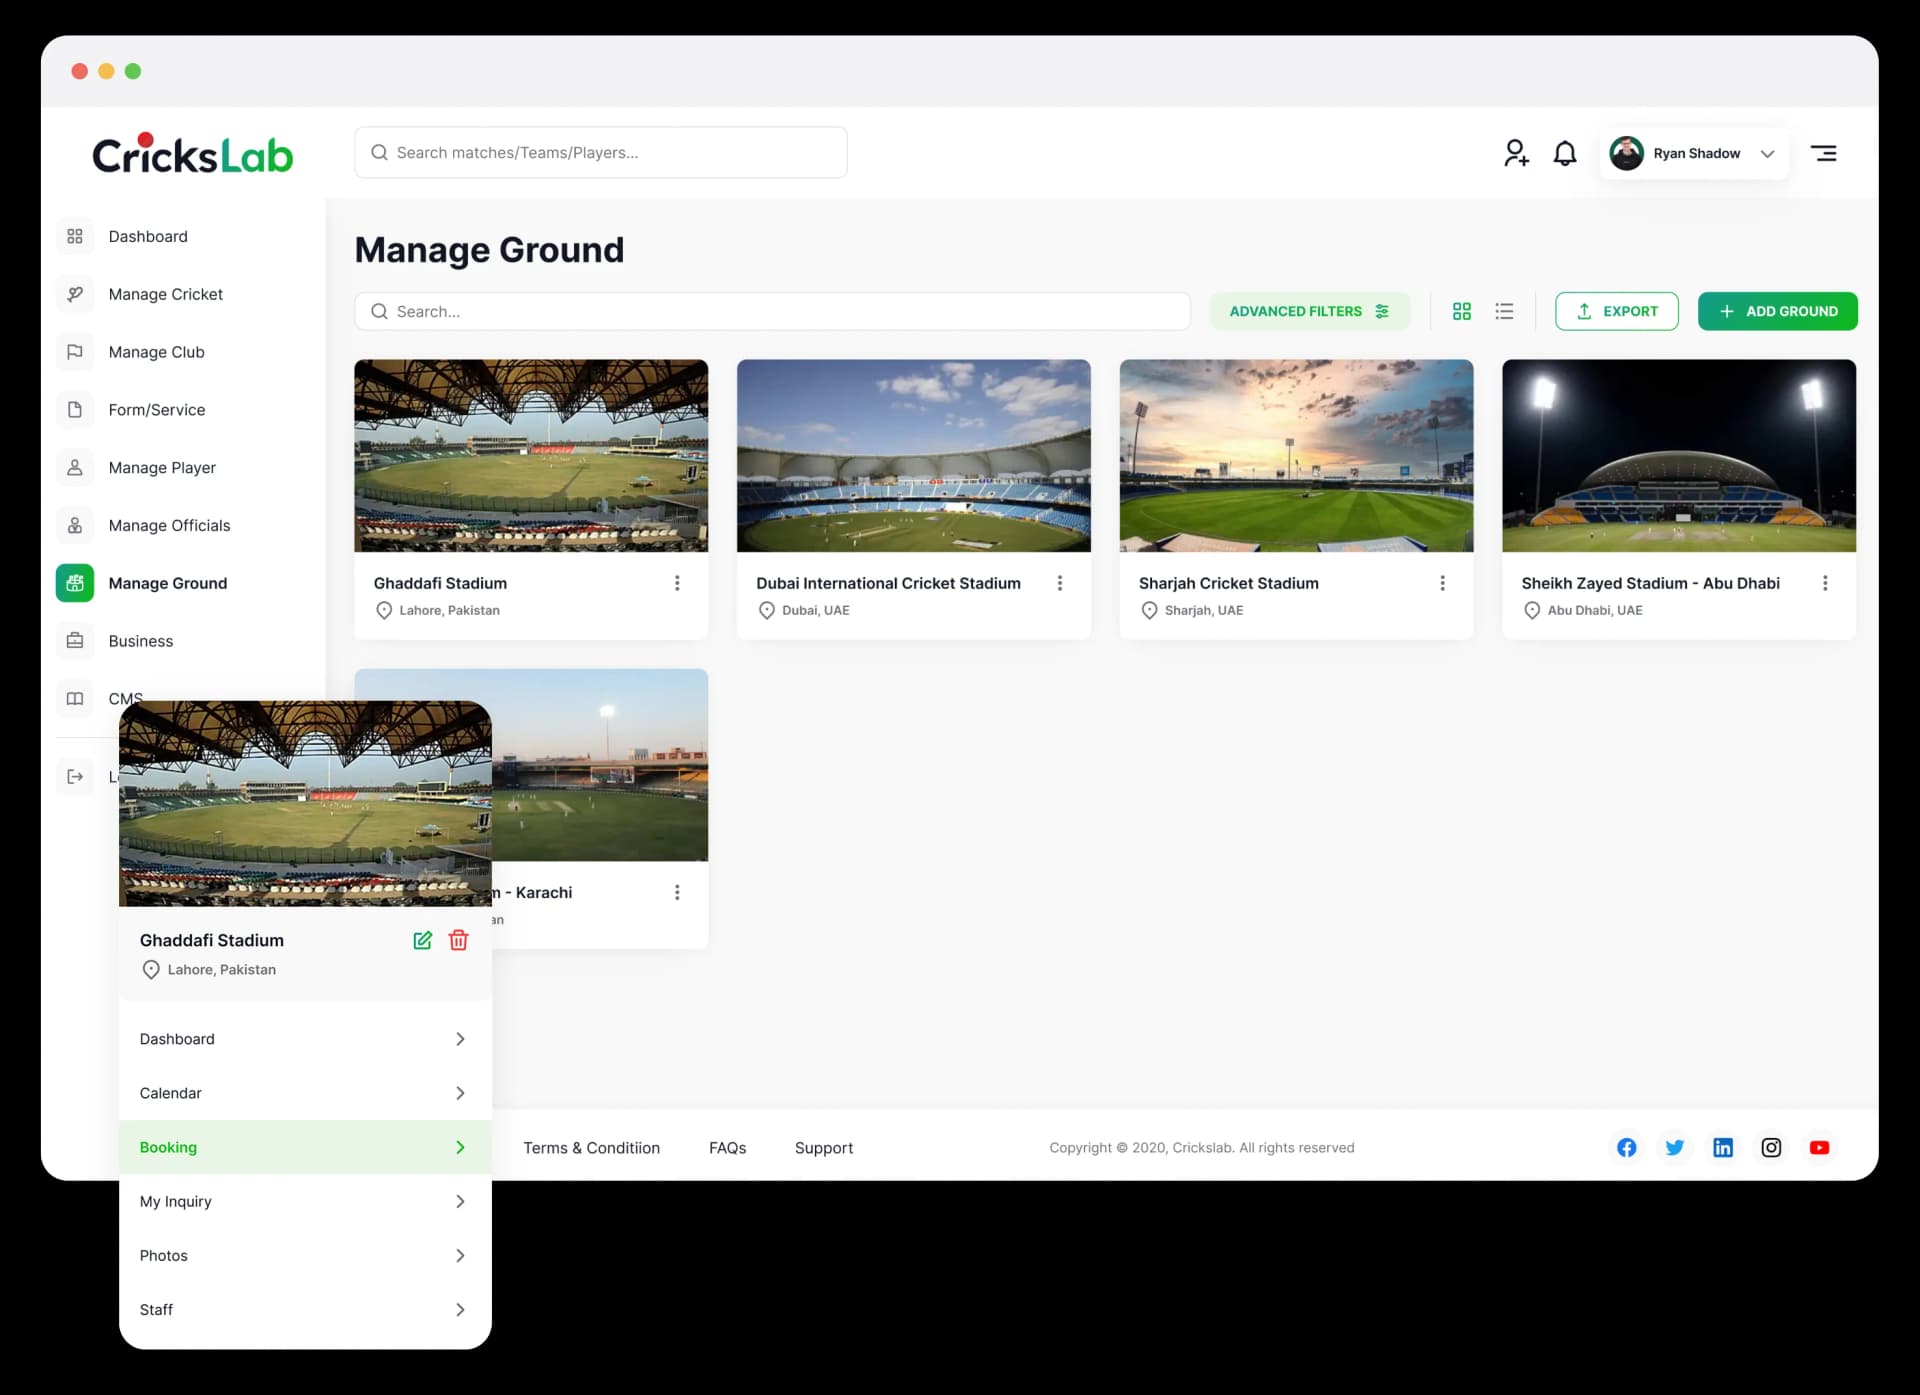This screenshot has height=1395, width=1920.
Task: Click the Form/Service document icon
Action: tap(75, 410)
